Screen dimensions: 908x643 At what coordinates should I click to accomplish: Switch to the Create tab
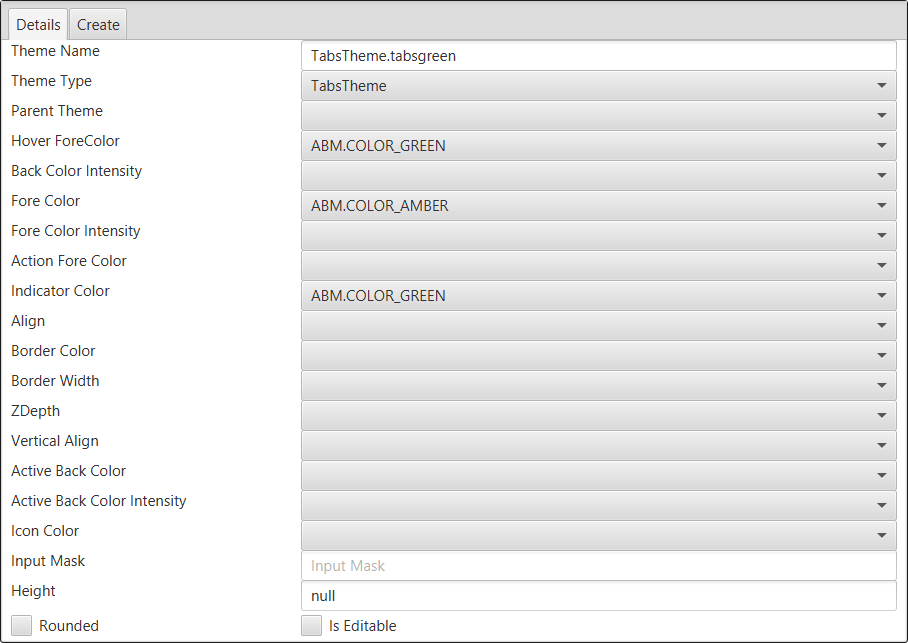(x=98, y=24)
